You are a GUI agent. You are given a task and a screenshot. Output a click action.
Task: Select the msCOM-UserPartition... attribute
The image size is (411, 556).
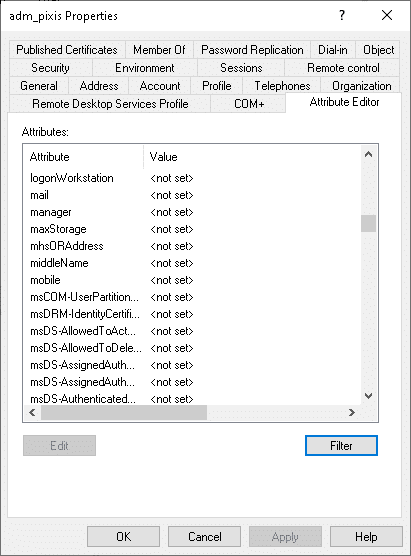click(84, 297)
